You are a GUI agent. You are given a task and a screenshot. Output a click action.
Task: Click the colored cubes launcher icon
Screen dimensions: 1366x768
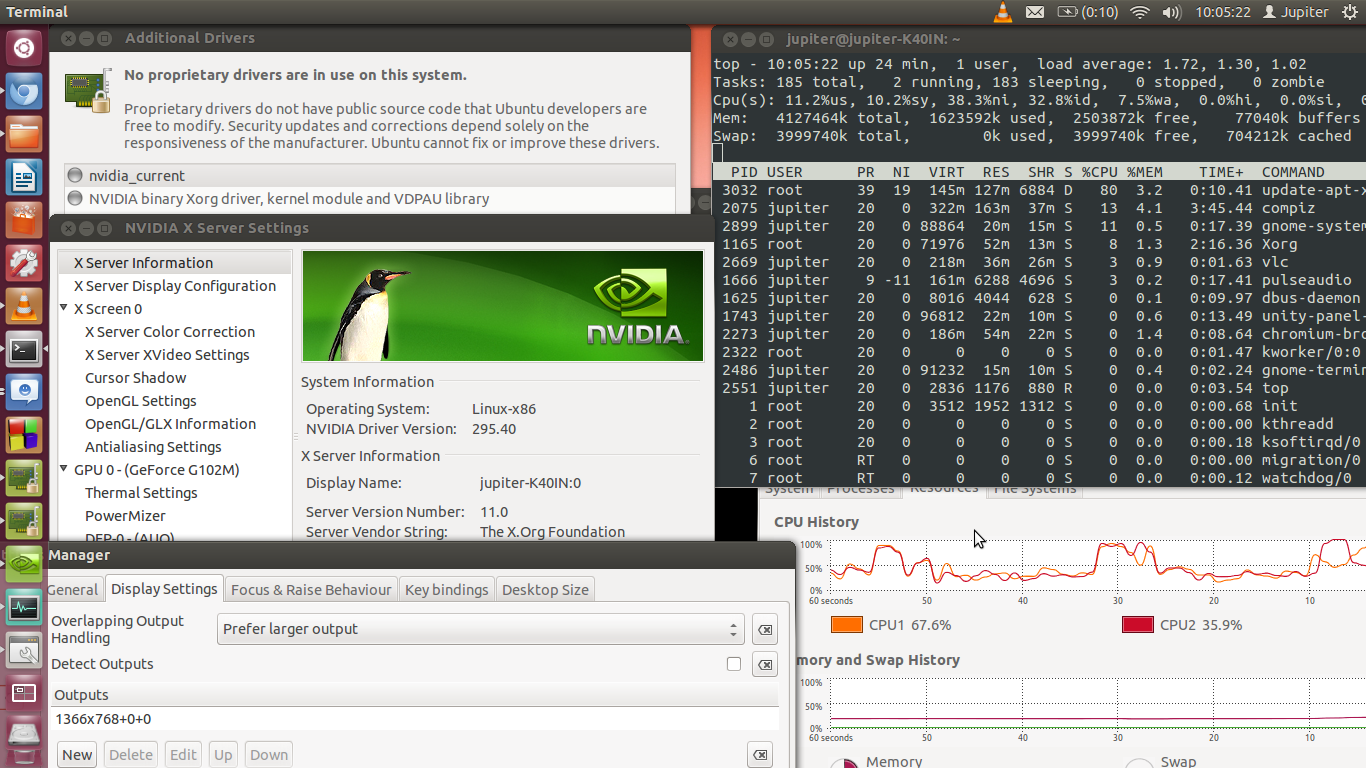point(24,436)
